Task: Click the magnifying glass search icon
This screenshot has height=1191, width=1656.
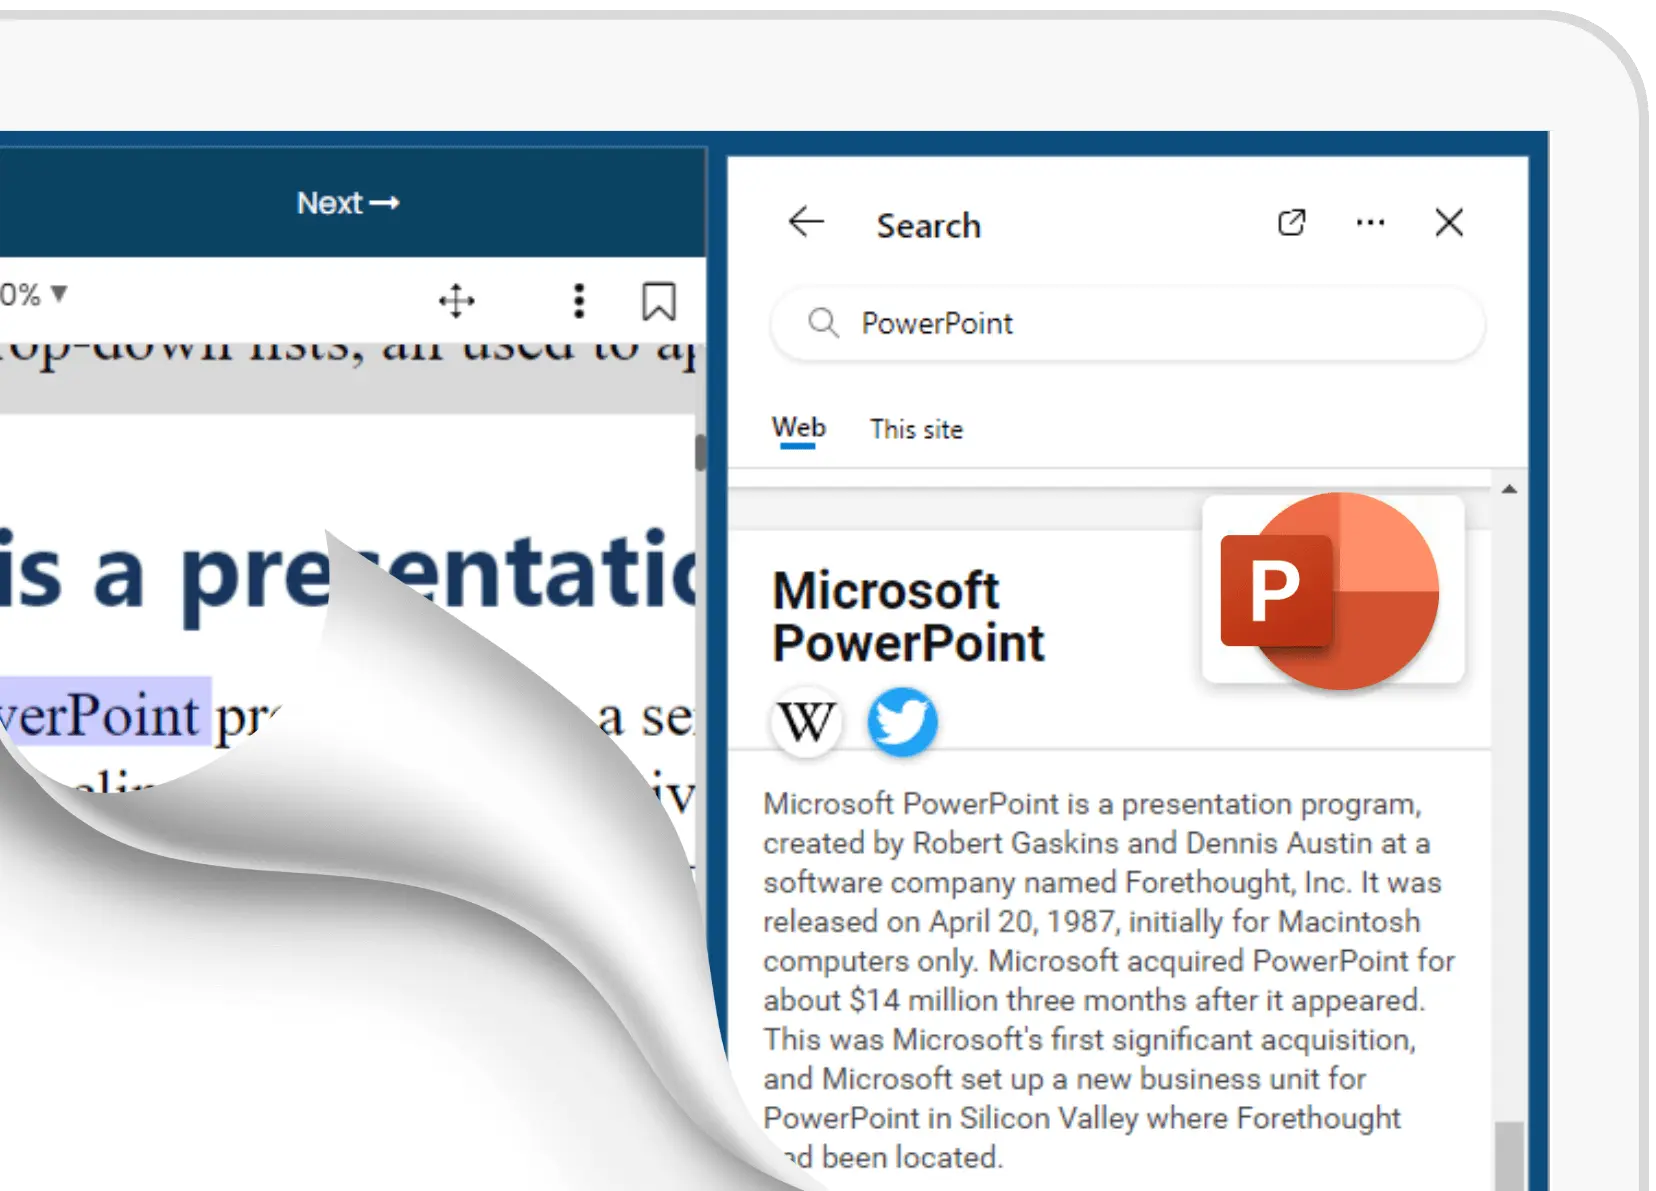Action: tap(823, 323)
